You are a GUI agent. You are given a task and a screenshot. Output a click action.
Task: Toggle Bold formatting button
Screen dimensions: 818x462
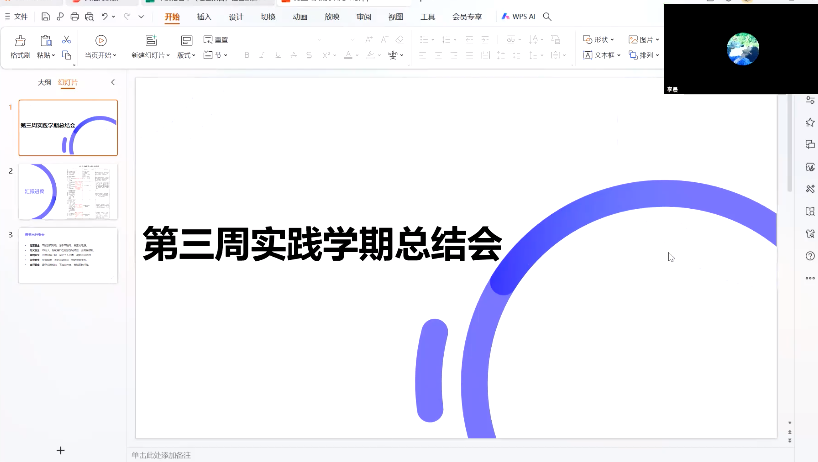pos(247,55)
